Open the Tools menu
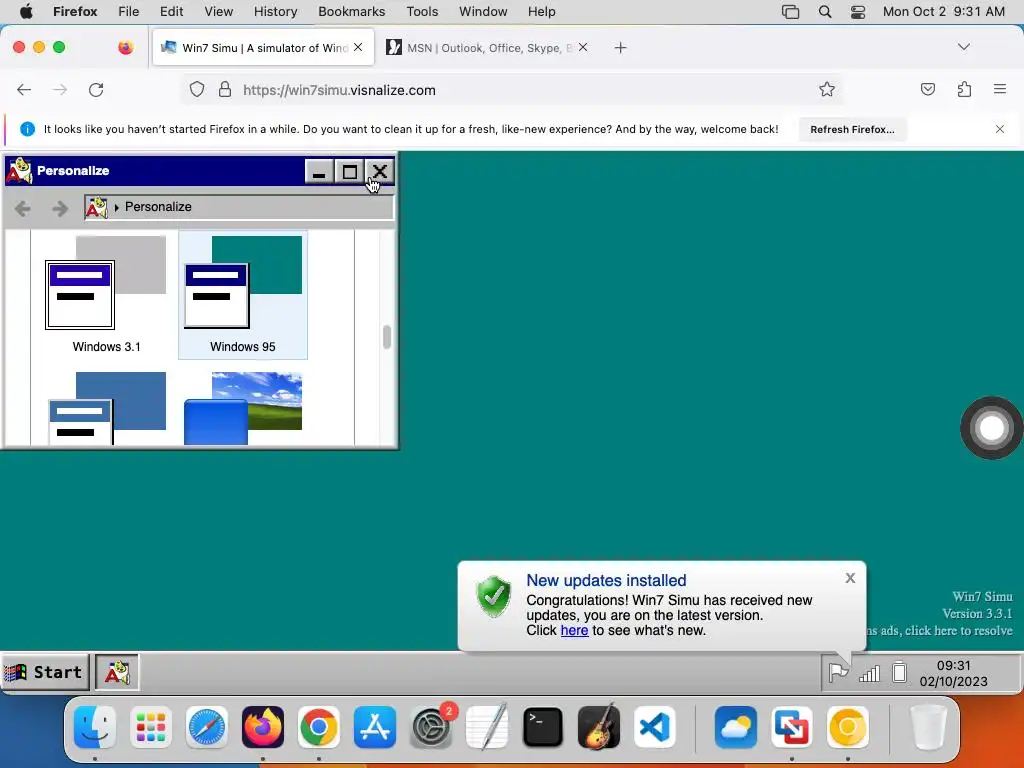 coord(422,12)
